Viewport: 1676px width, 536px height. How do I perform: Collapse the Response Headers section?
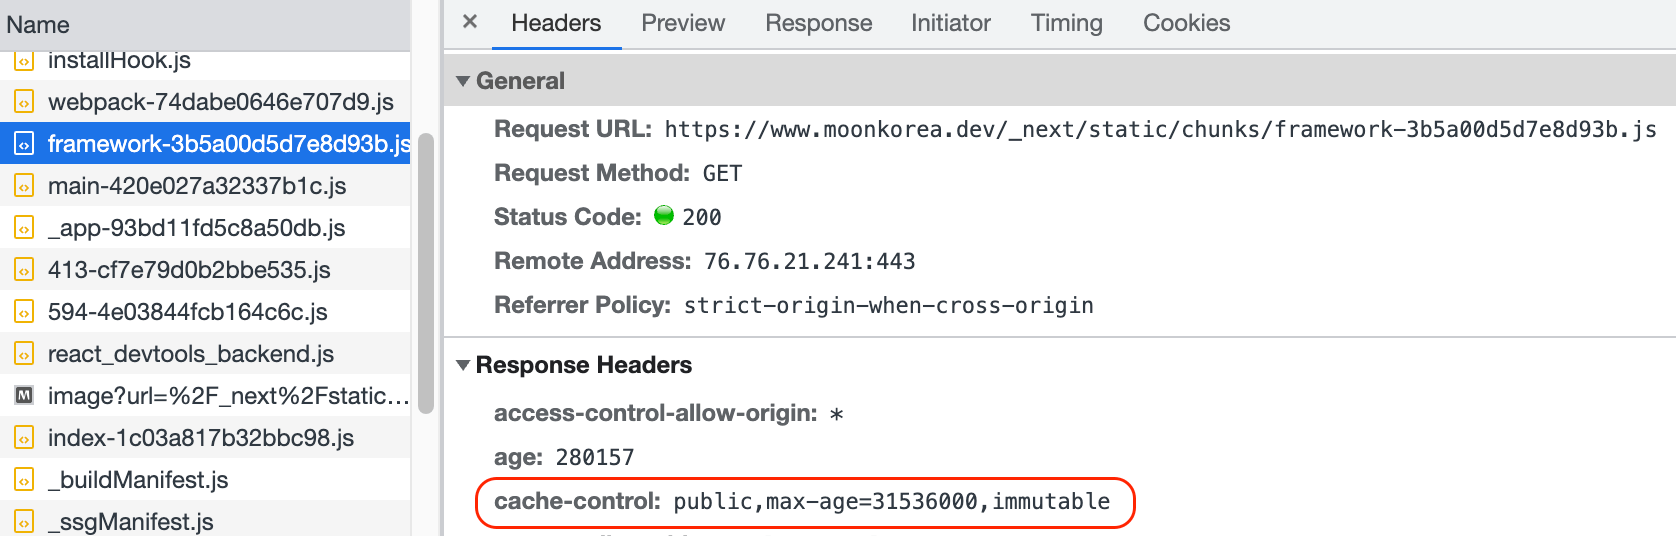tap(463, 365)
